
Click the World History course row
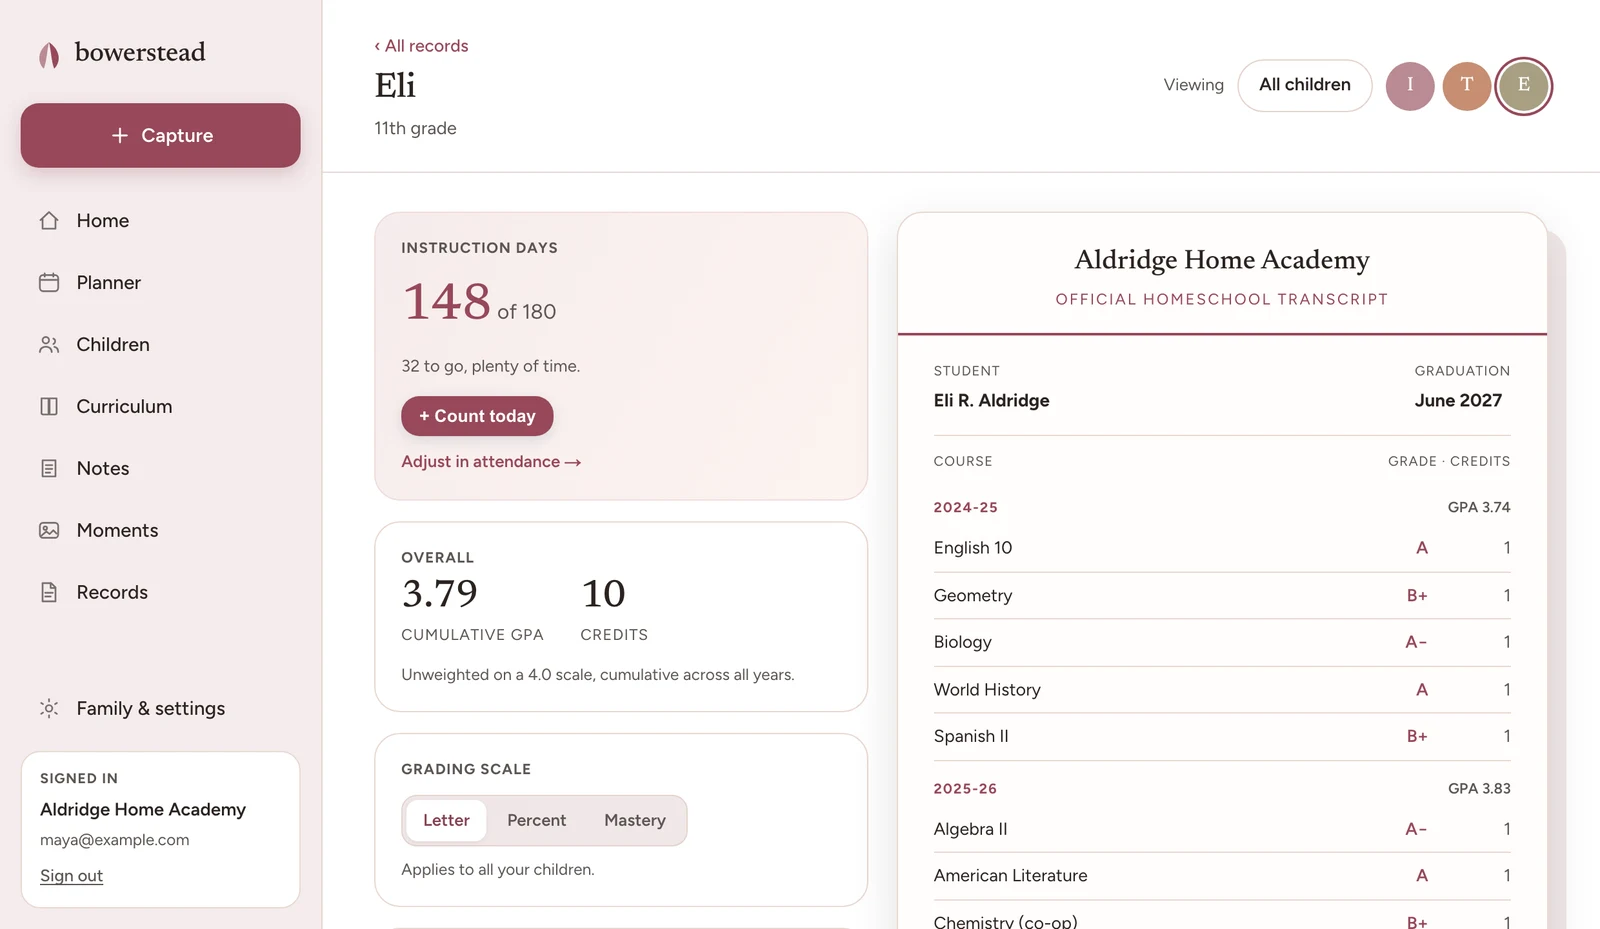click(x=1222, y=690)
